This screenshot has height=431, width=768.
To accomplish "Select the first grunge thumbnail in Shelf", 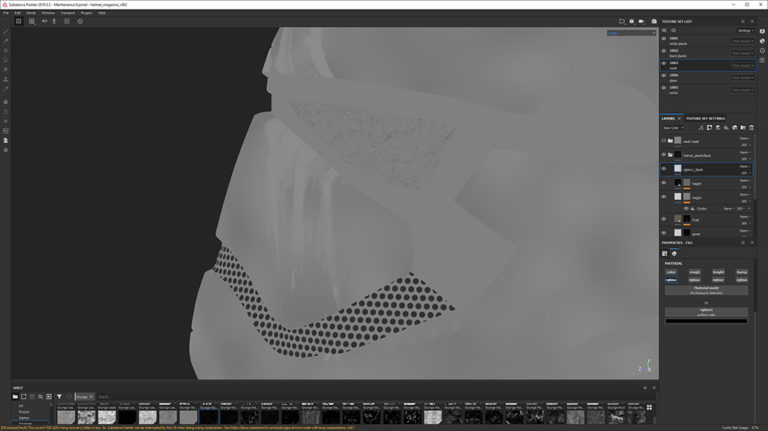I will 66,417.
